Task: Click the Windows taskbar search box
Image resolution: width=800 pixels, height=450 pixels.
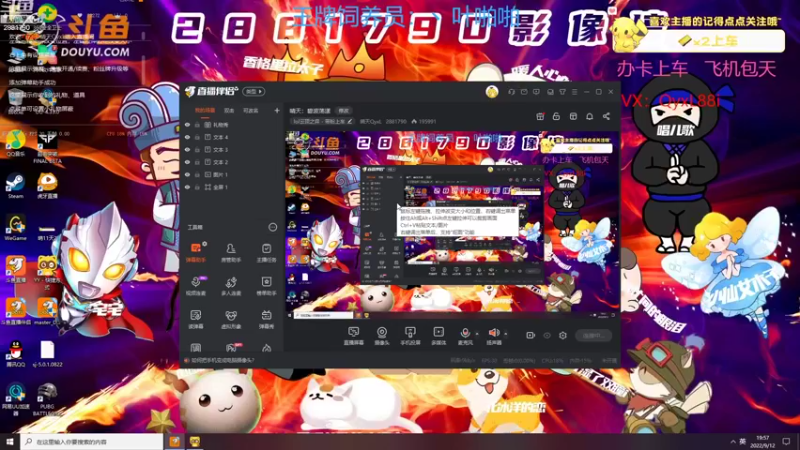Action: tap(92, 441)
